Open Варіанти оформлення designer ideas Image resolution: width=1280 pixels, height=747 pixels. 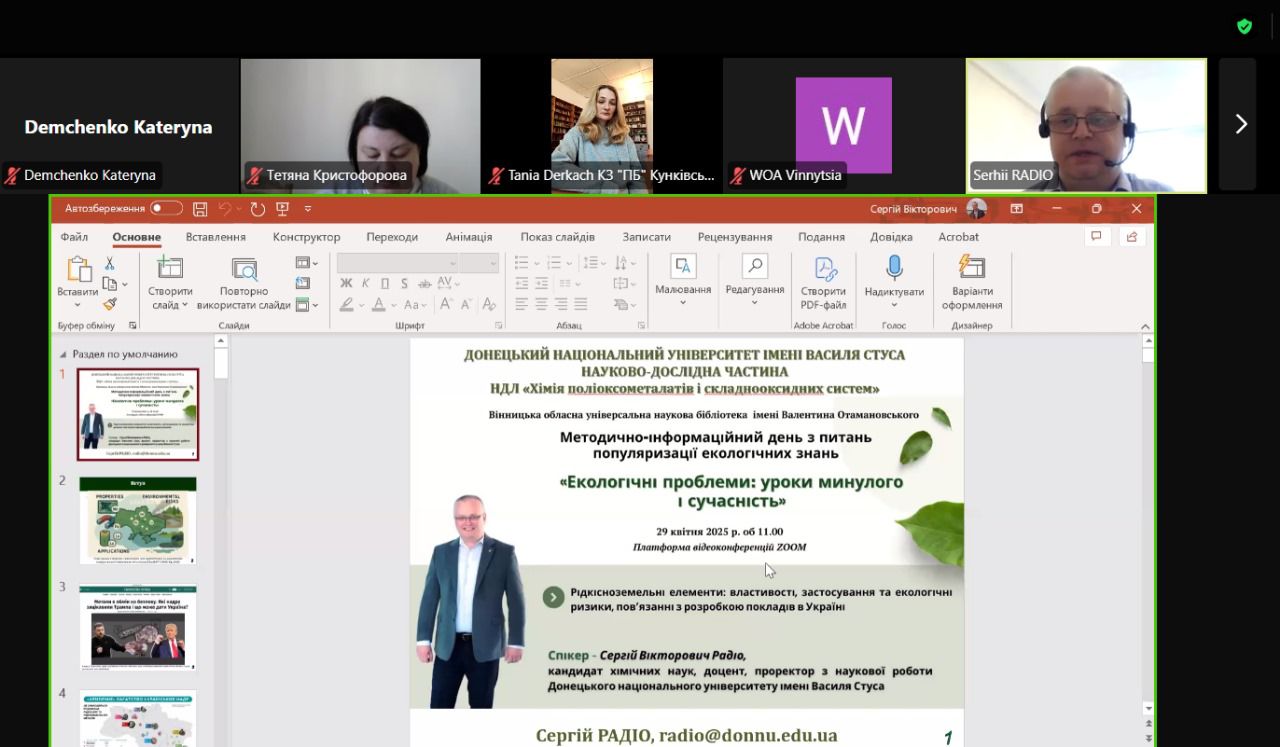pyautogui.click(x=971, y=267)
